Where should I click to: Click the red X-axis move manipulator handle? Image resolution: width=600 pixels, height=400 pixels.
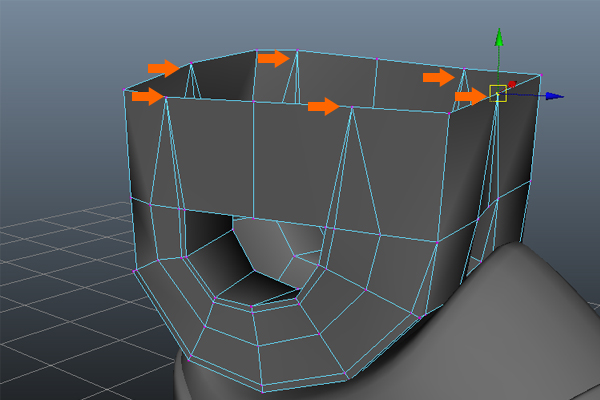click(x=512, y=84)
